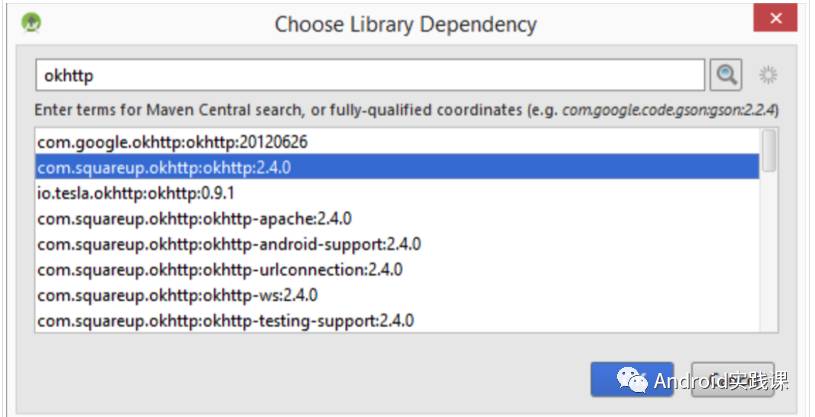
Task: Click the Android Studio icon in the title bar
Action: click(31, 22)
